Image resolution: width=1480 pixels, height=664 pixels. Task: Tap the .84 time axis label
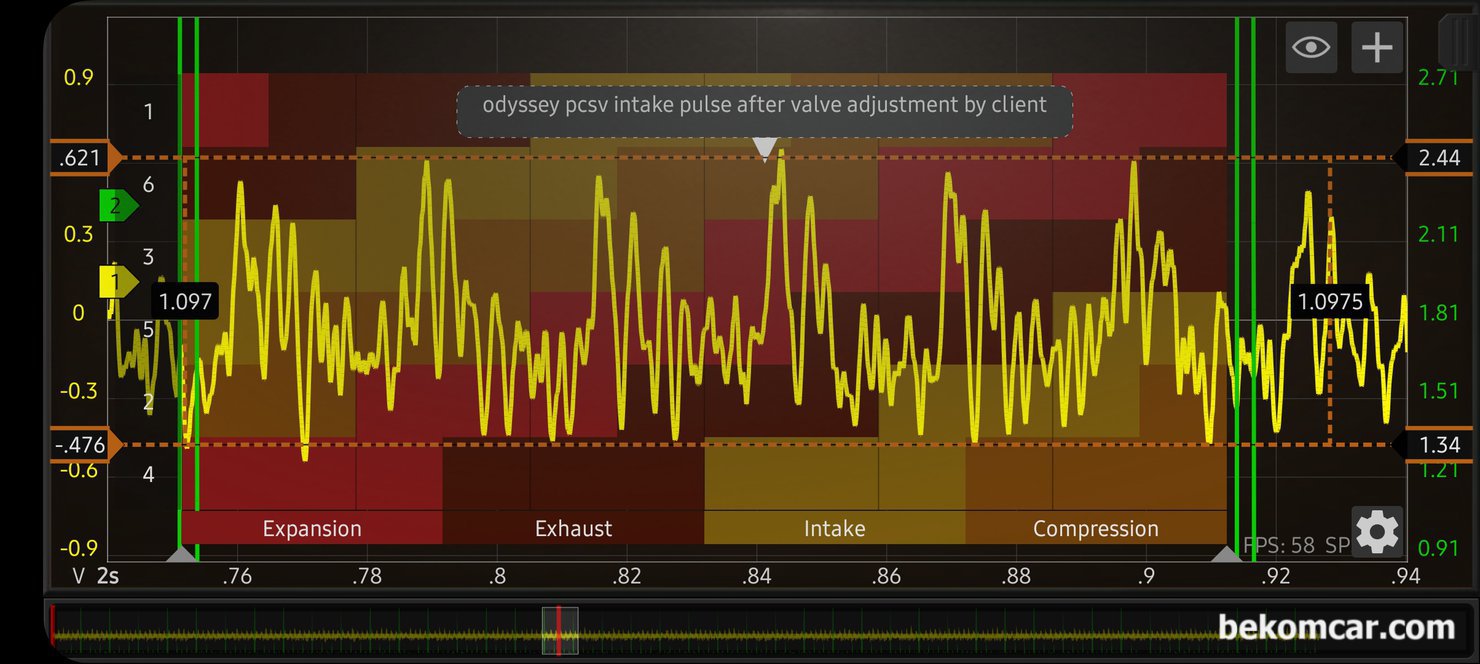(757, 576)
